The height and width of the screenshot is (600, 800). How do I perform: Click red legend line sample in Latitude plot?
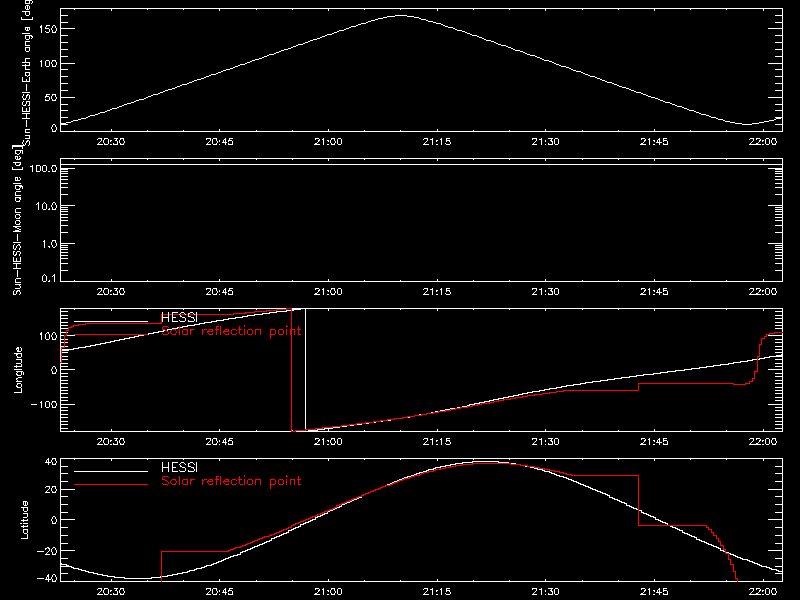point(111,484)
